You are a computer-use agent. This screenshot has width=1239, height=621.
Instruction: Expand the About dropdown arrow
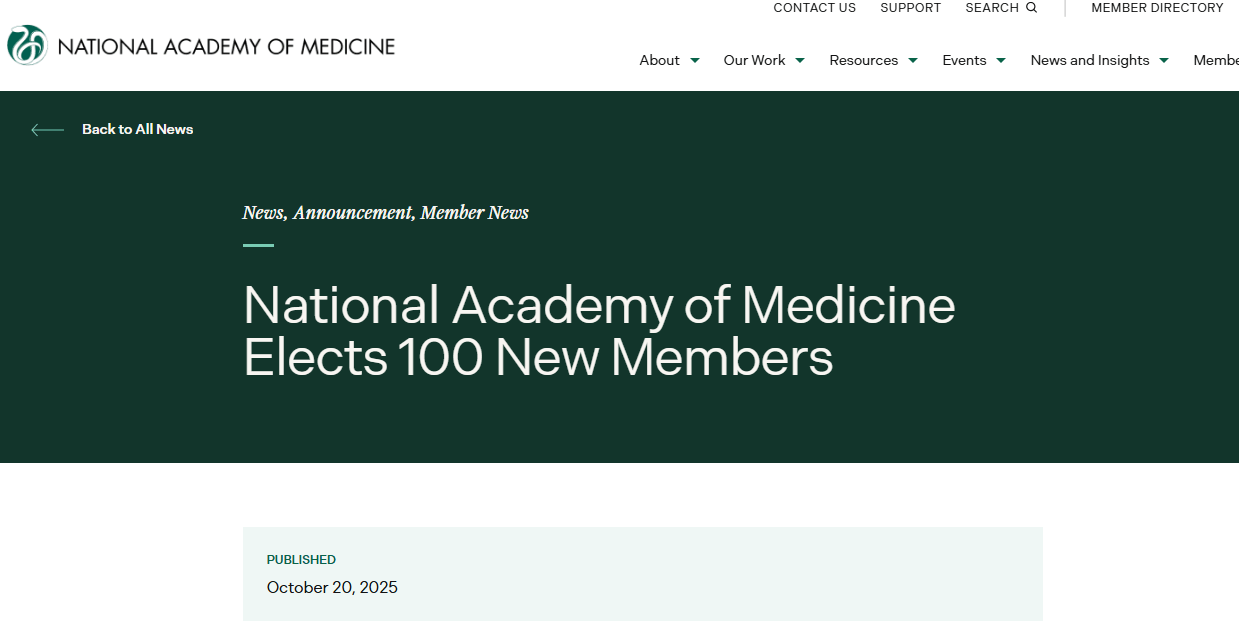pos(695,61)
